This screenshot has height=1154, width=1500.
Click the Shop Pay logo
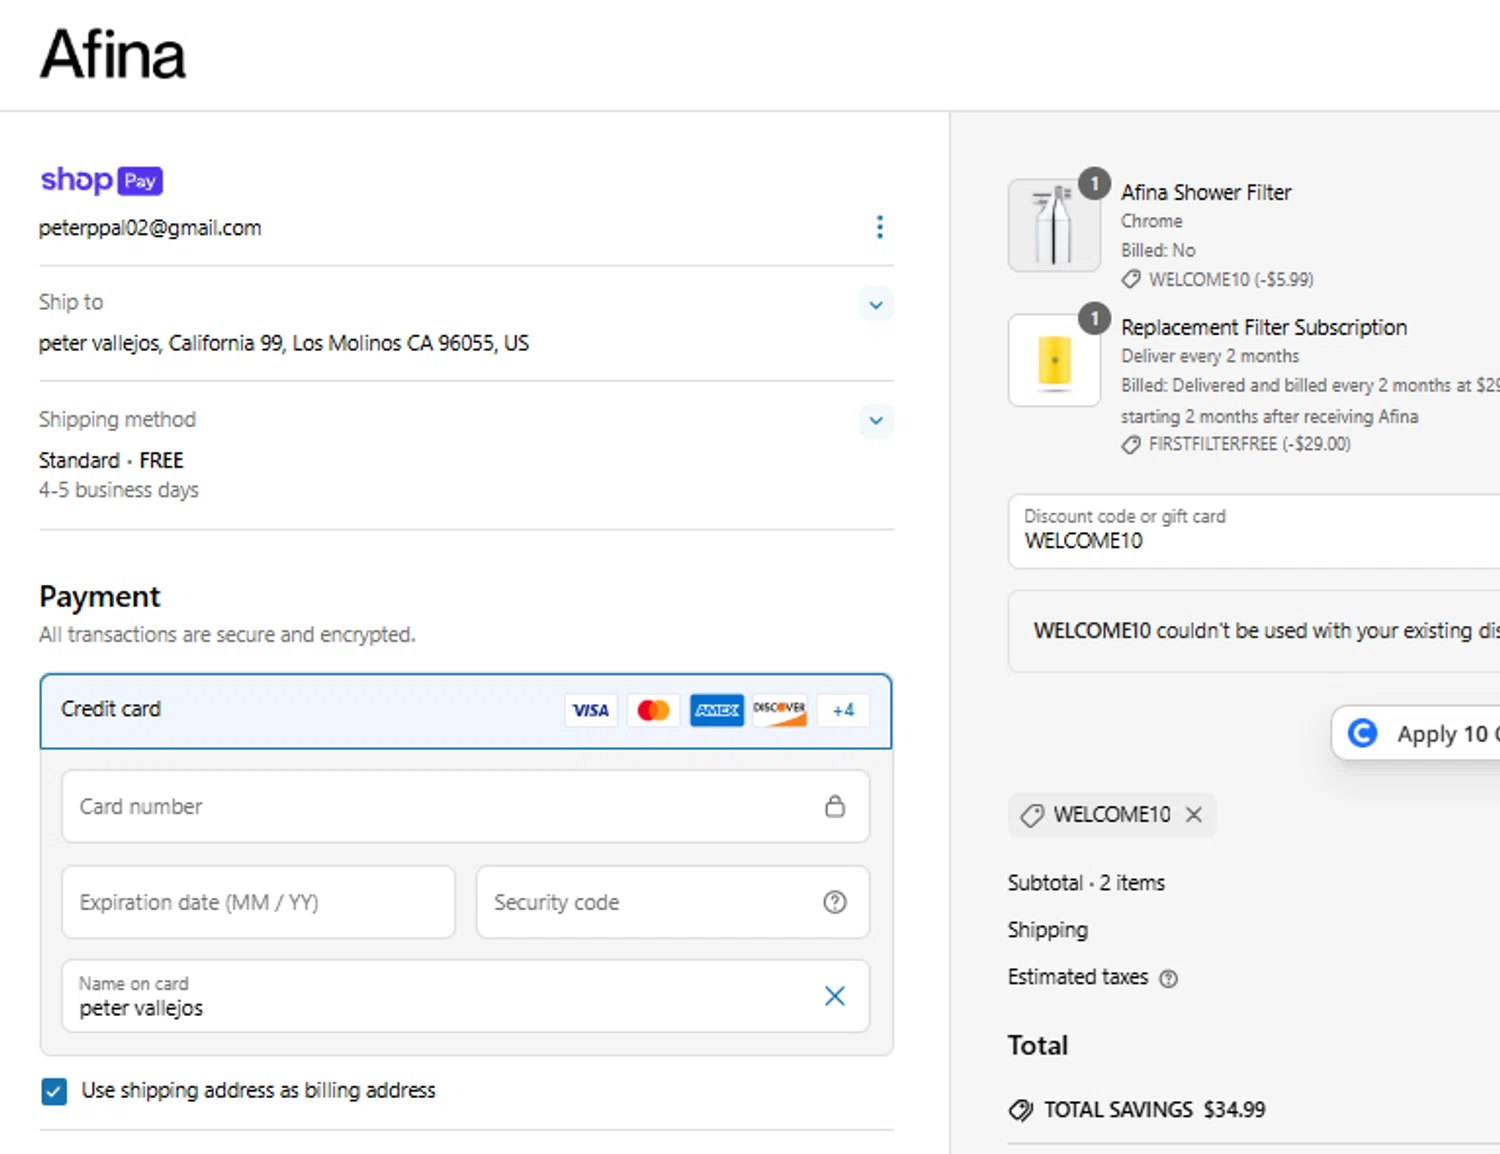(x=101, y=180)
